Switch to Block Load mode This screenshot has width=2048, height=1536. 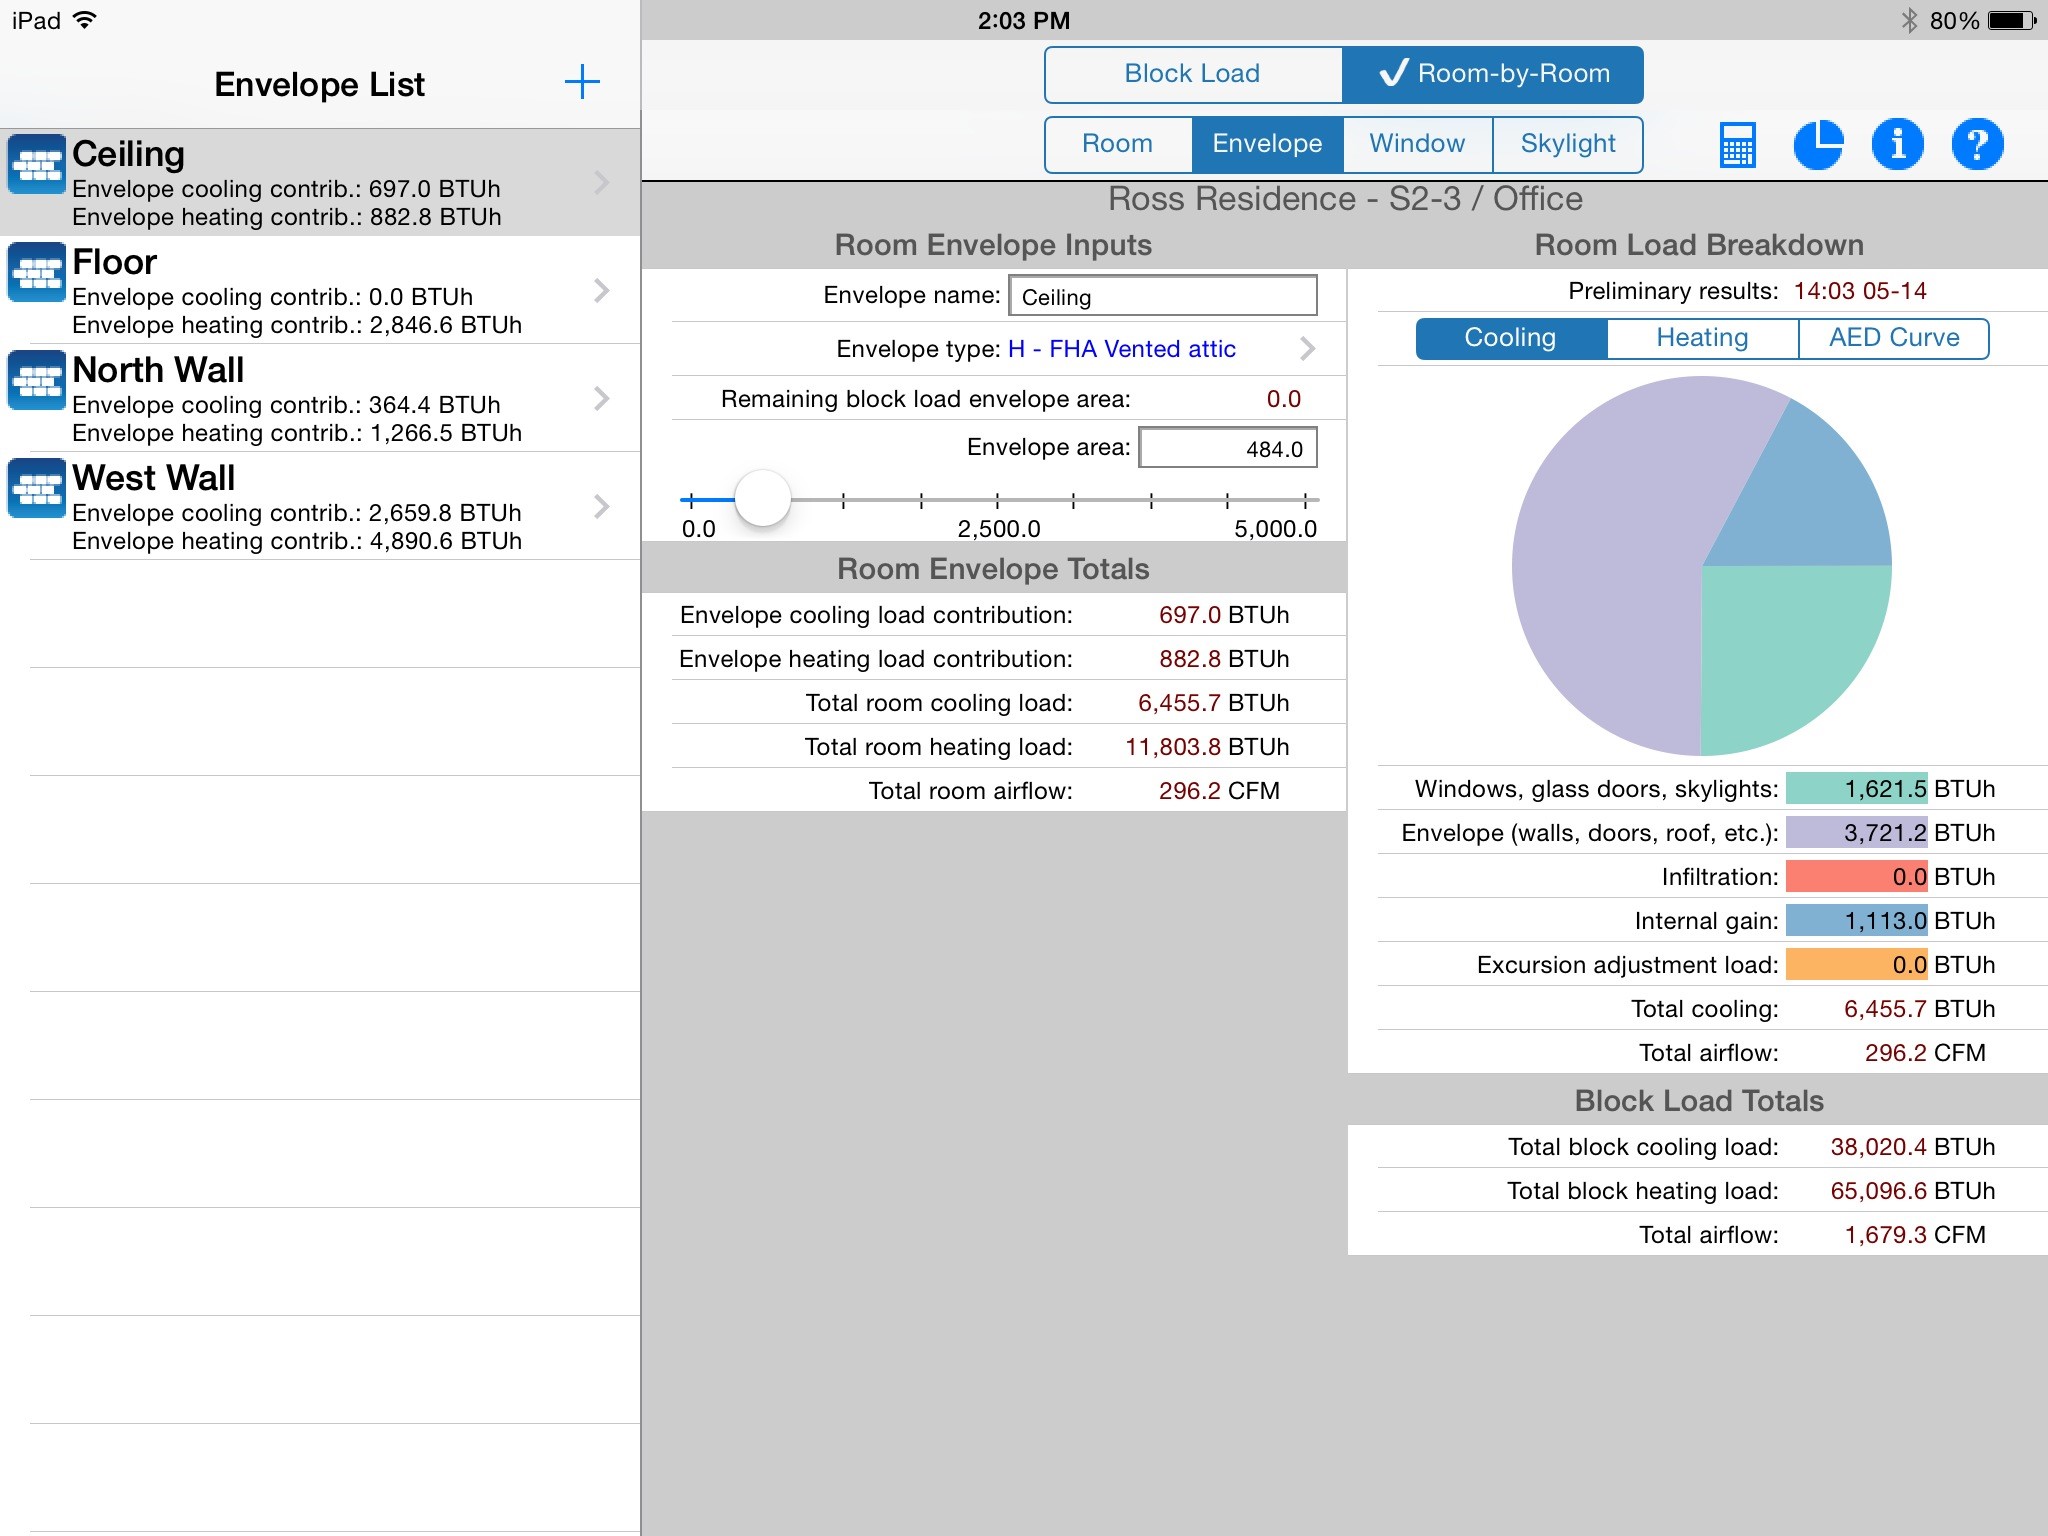[1193, 74]
